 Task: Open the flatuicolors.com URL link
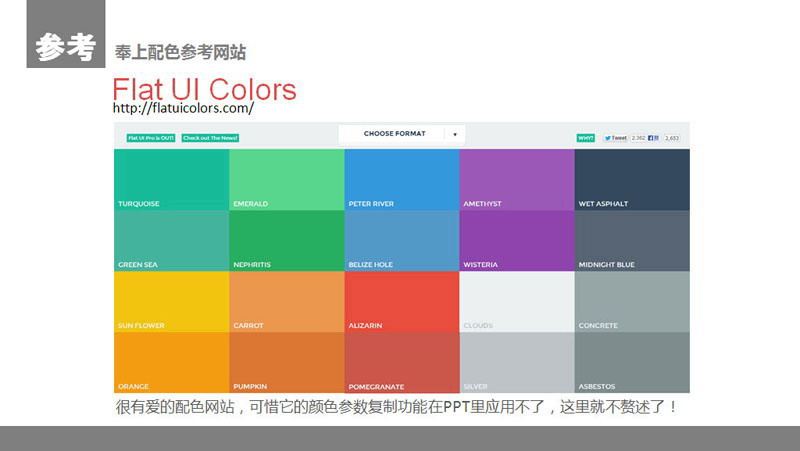point(183,108)
